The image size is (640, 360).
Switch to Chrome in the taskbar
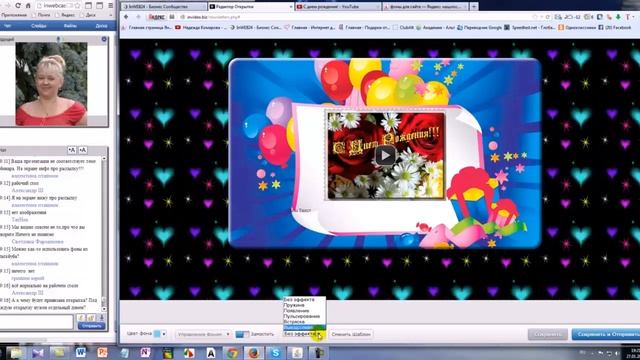tap(232, 352)
